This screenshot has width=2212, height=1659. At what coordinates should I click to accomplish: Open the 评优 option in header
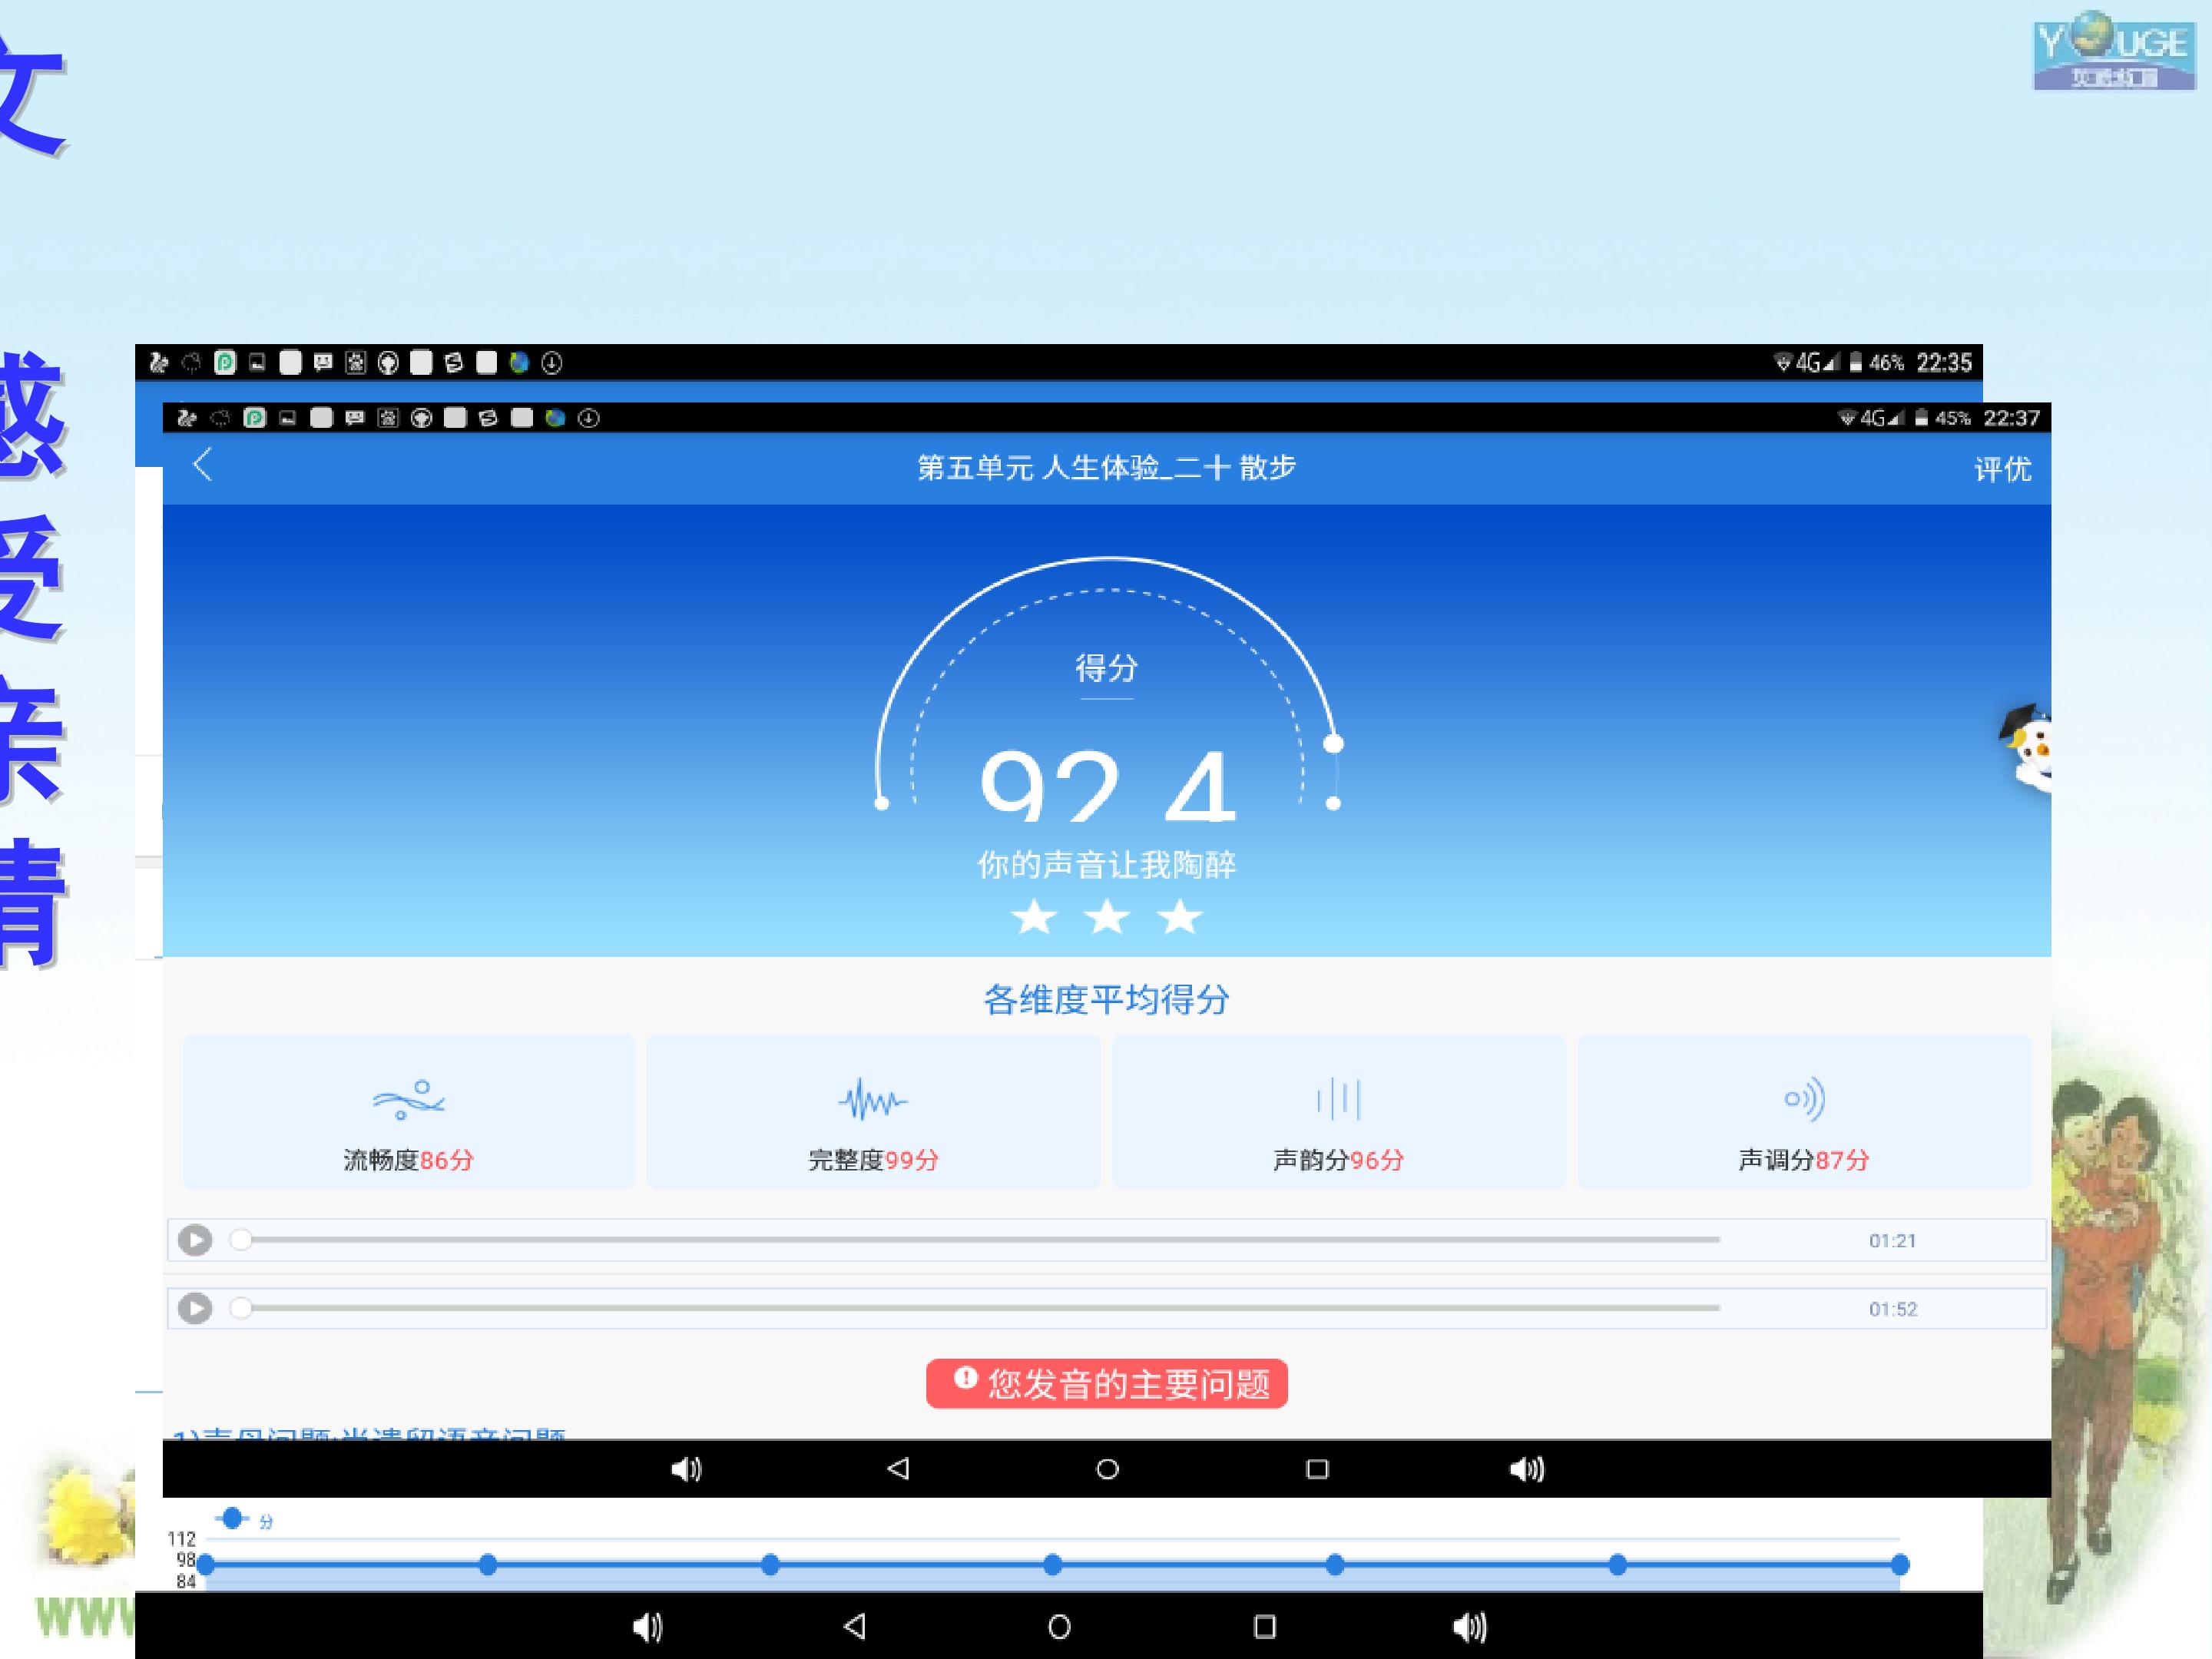[2002, 469]
